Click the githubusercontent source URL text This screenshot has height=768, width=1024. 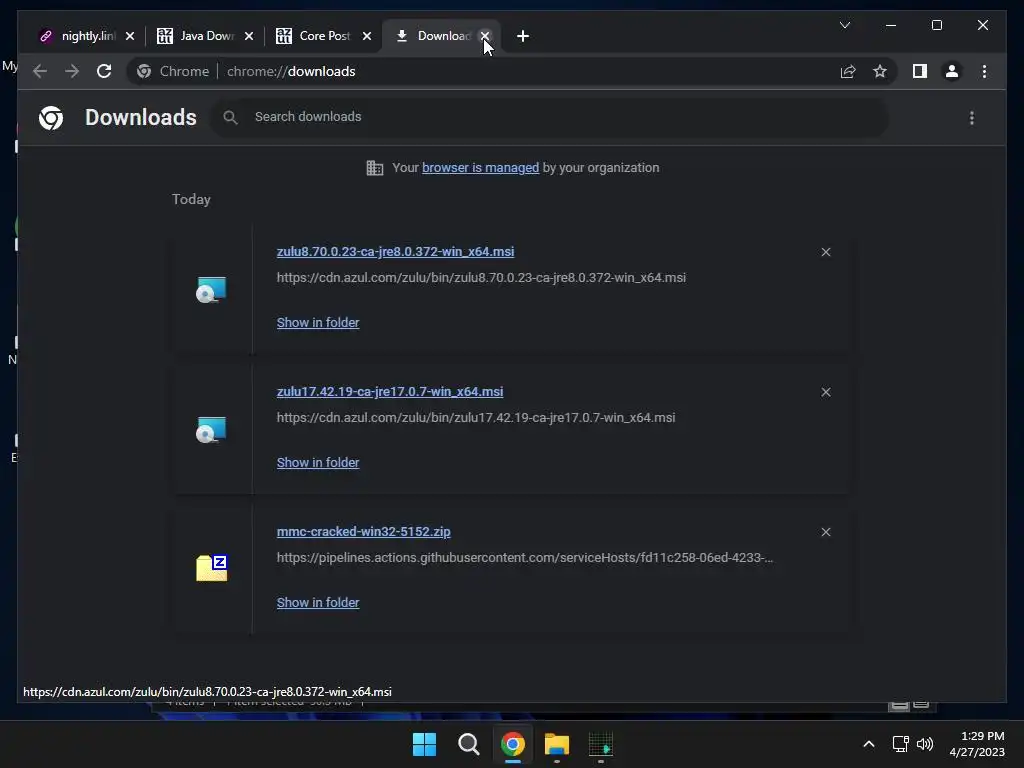(x=524, y=558)
